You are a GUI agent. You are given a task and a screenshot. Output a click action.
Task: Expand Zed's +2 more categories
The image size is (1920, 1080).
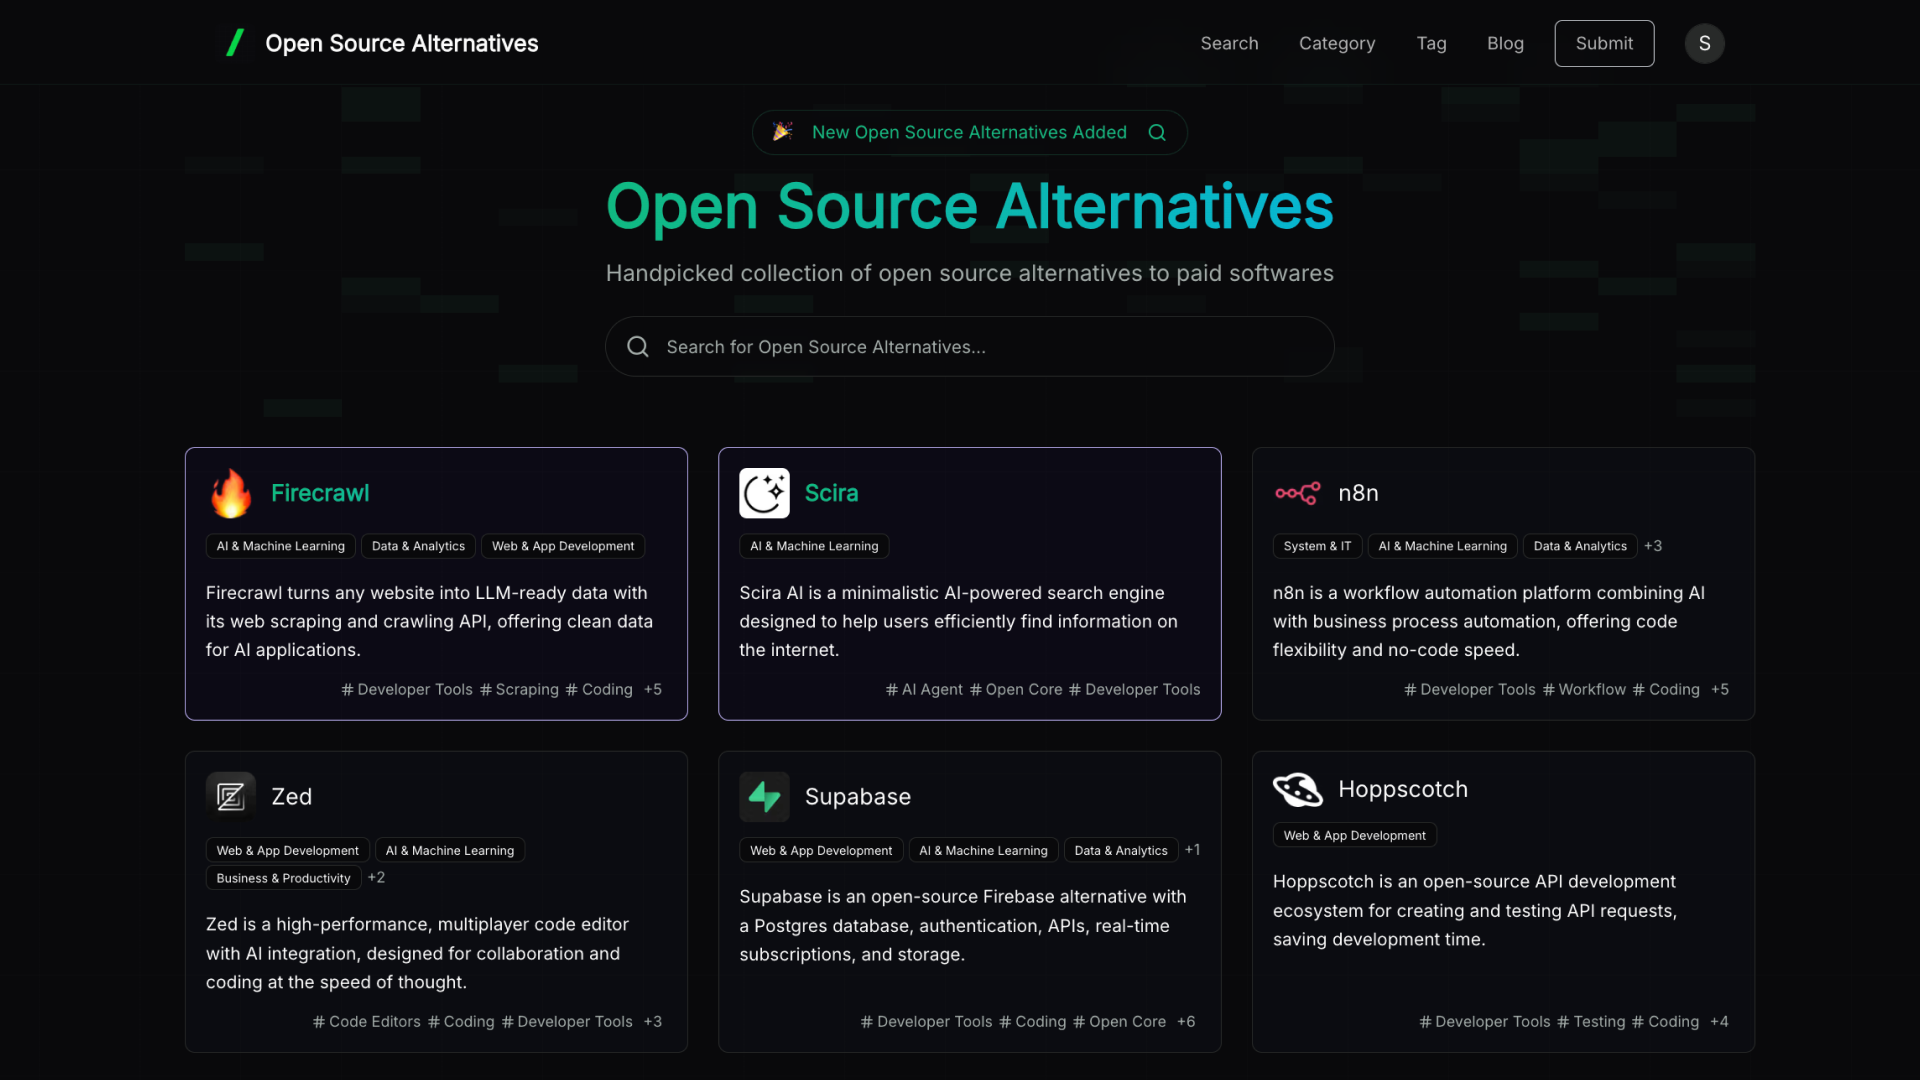tap(376, 877)
